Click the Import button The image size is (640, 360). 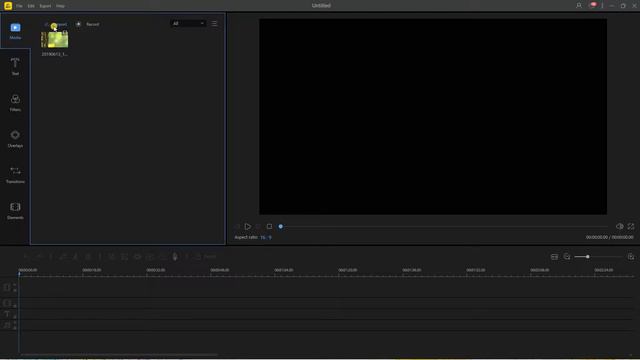56,24
